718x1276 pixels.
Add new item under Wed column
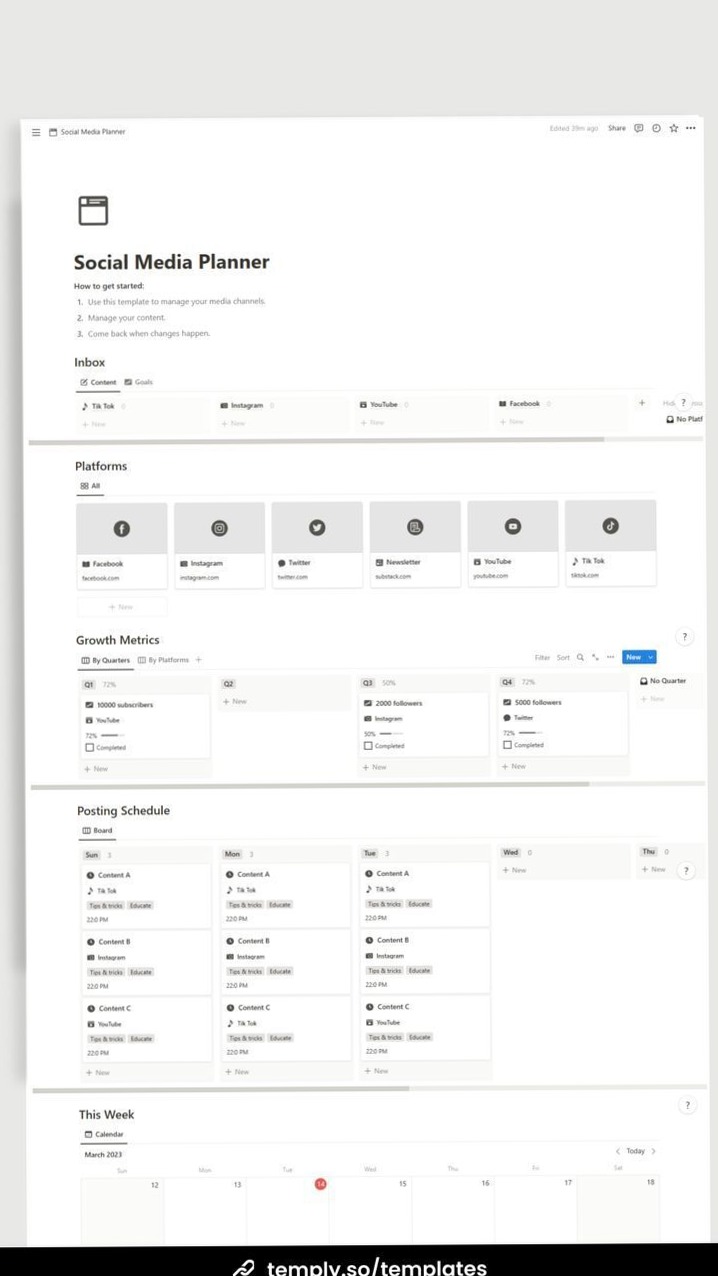(x=513, y=870)
